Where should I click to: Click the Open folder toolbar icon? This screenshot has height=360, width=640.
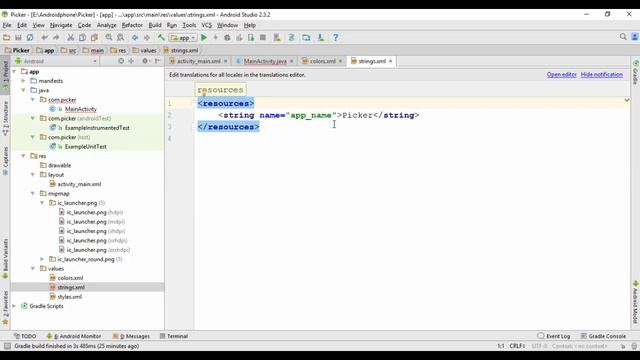click(x=6, y=38)
